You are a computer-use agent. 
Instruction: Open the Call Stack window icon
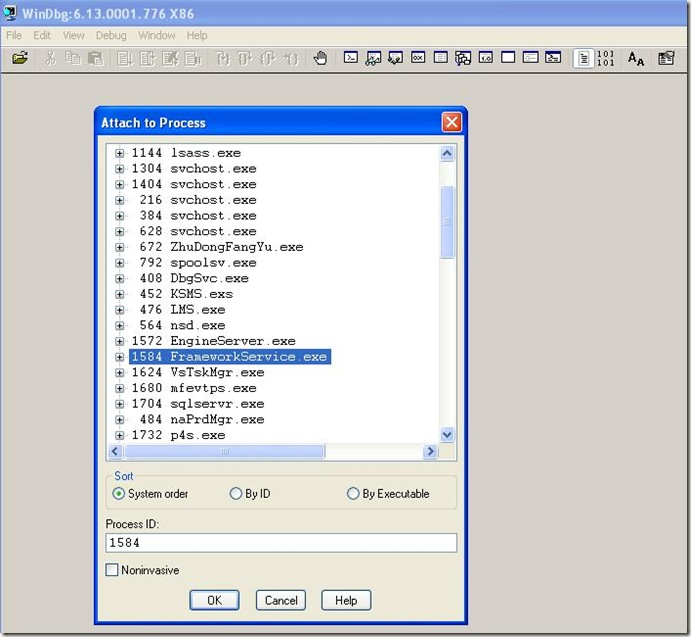point(463,58)
